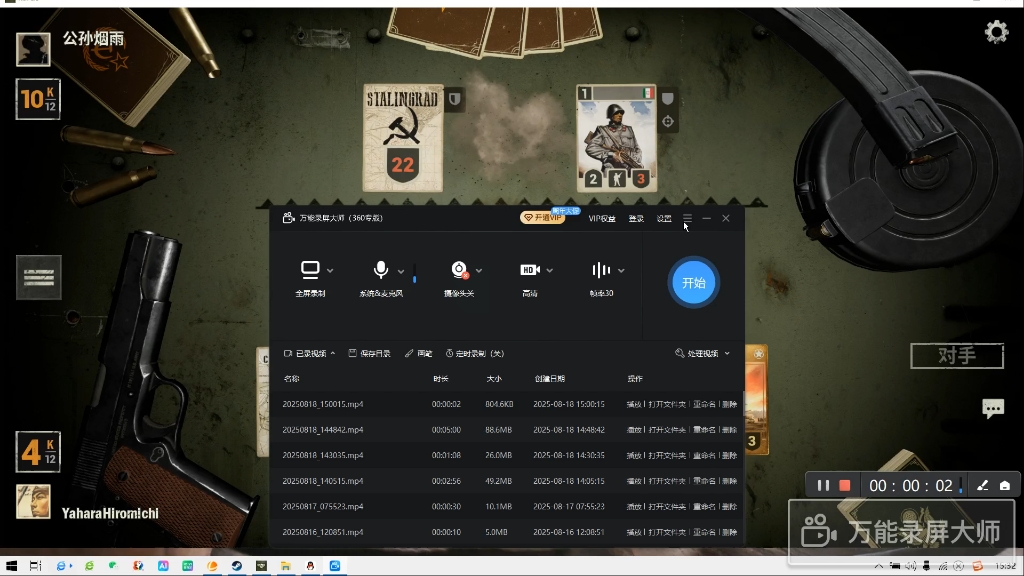The width and height of the screenshot is (1024, 576).
Task: Click the Stalingrad headquarters card
Action: tap(403, 138)
